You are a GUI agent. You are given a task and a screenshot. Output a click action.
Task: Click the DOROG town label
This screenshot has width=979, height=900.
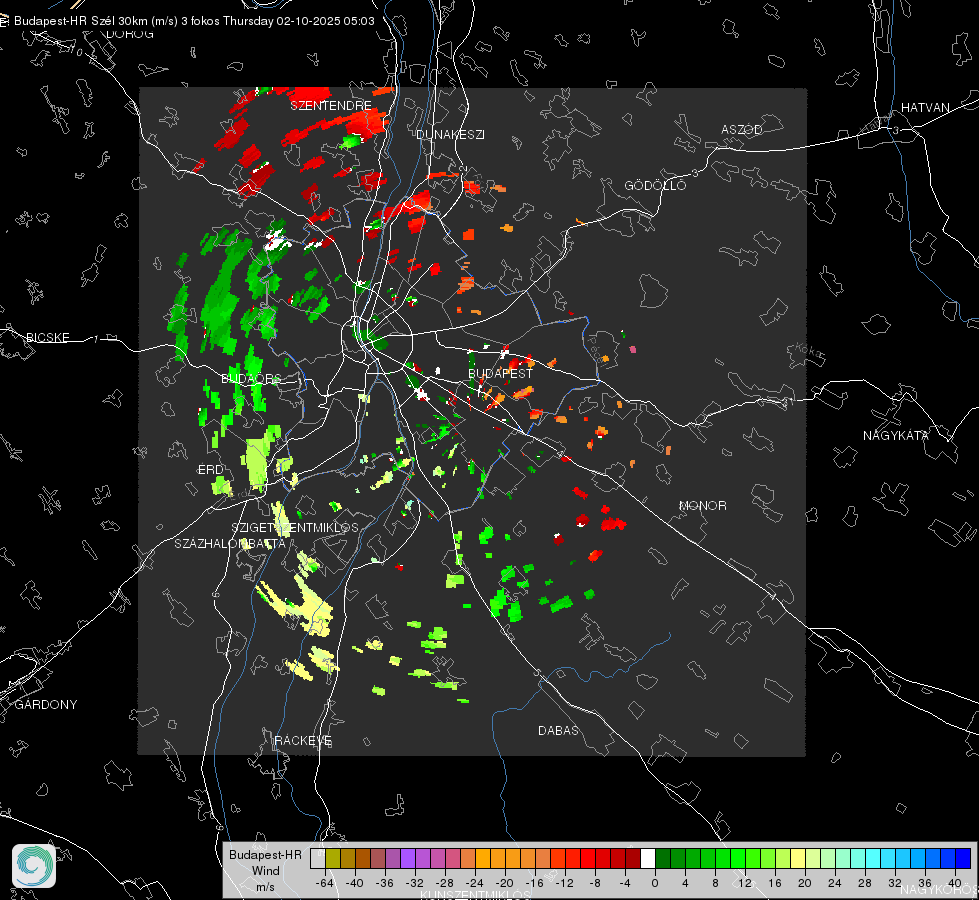point(130,34)
